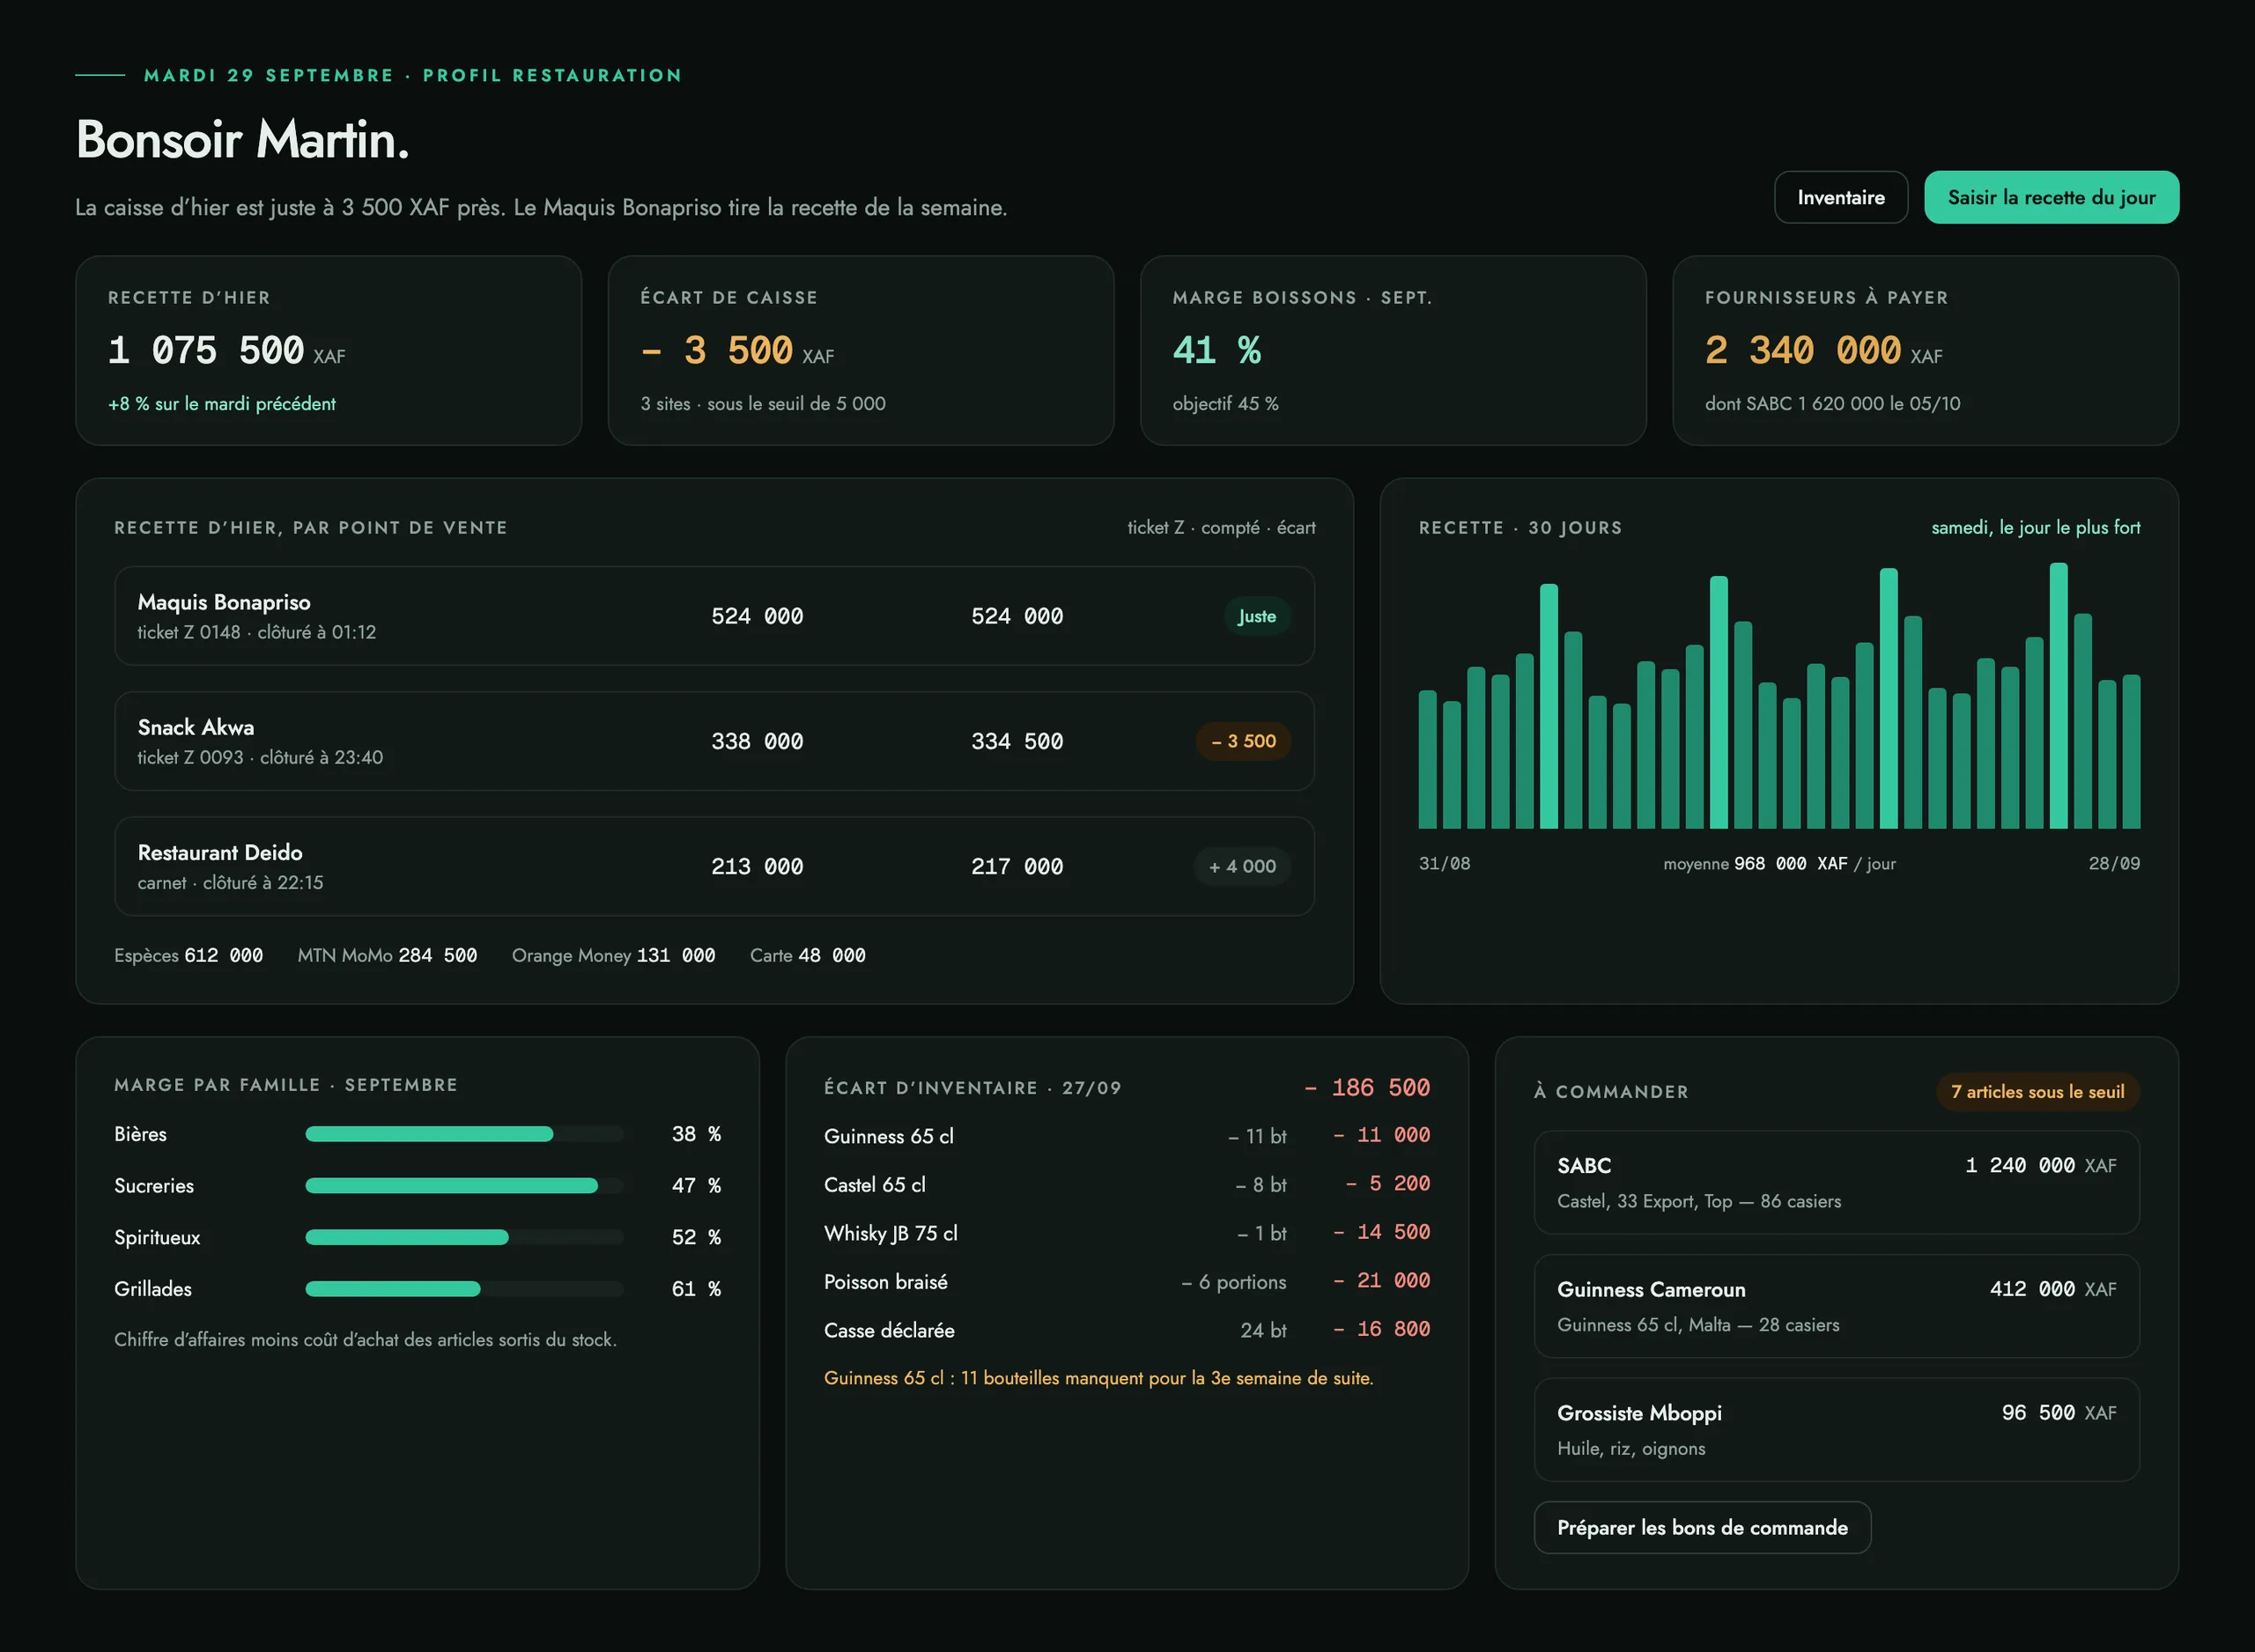2255x1652 pixels.
Task: Click the Juste status badge
Action: tap(1257, 616)
